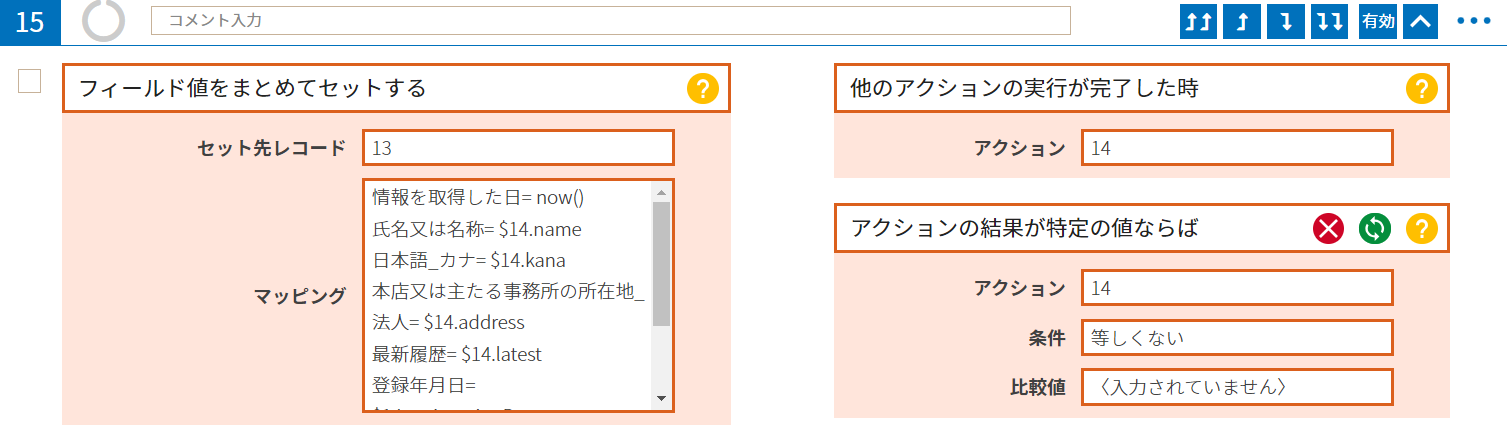Click the コメント入力 comment field

610,20
